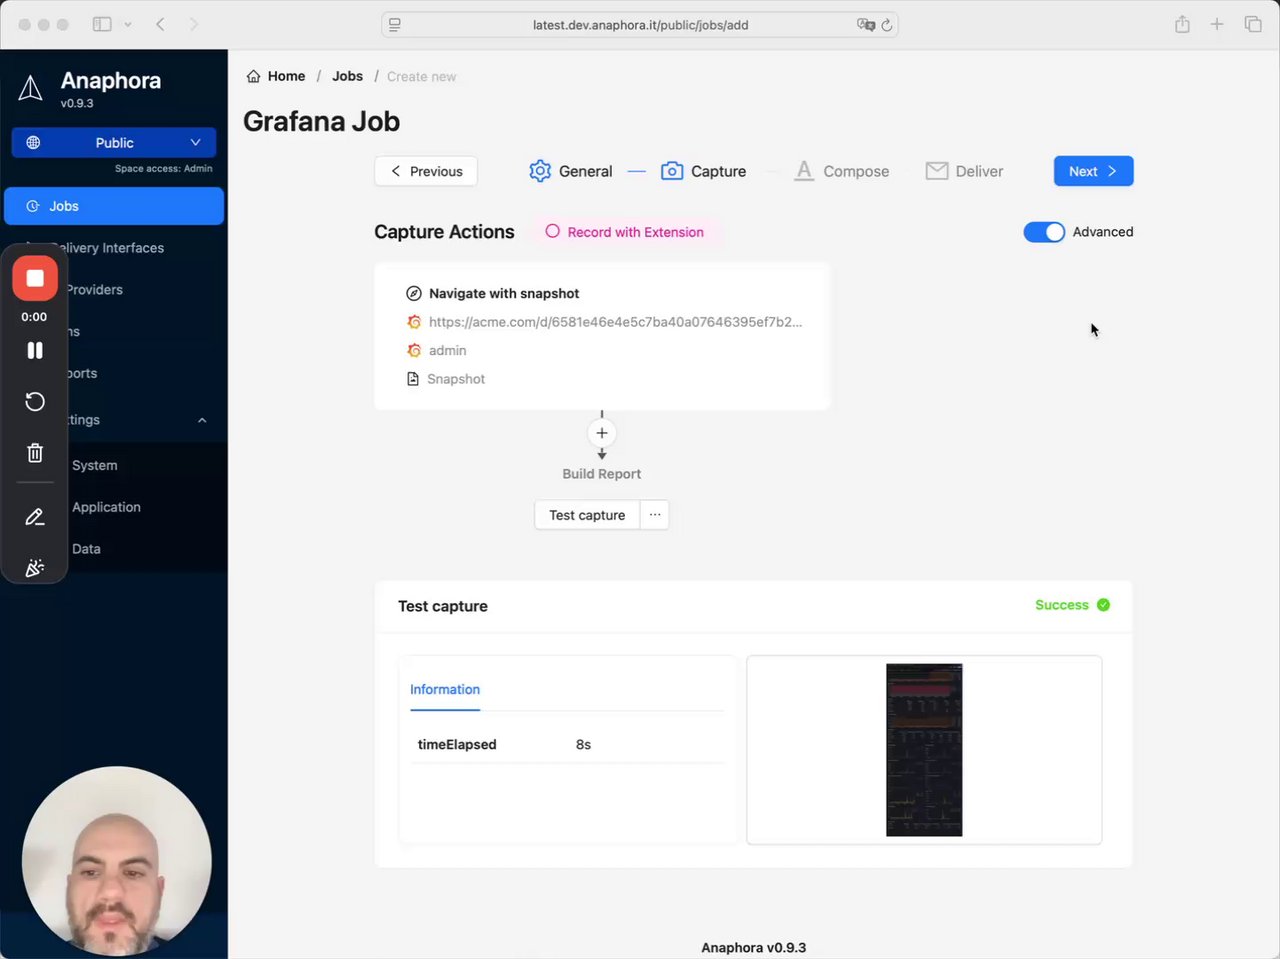1280x959 pixels.
Task: Go forward in browser history
Action: 194,24
